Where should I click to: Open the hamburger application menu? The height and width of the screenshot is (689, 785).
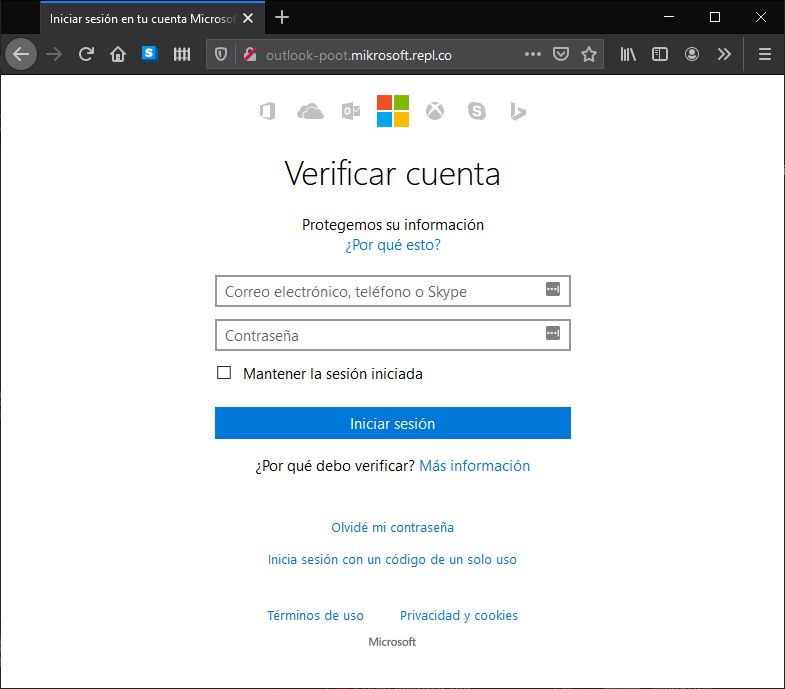coord(764,54)
